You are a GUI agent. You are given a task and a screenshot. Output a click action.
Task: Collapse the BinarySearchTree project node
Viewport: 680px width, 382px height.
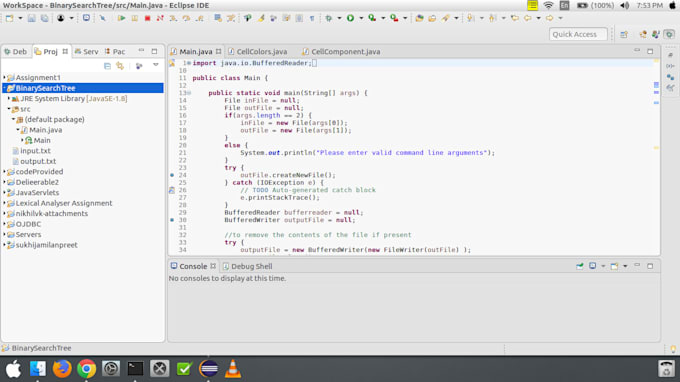[x=5, y=88]
